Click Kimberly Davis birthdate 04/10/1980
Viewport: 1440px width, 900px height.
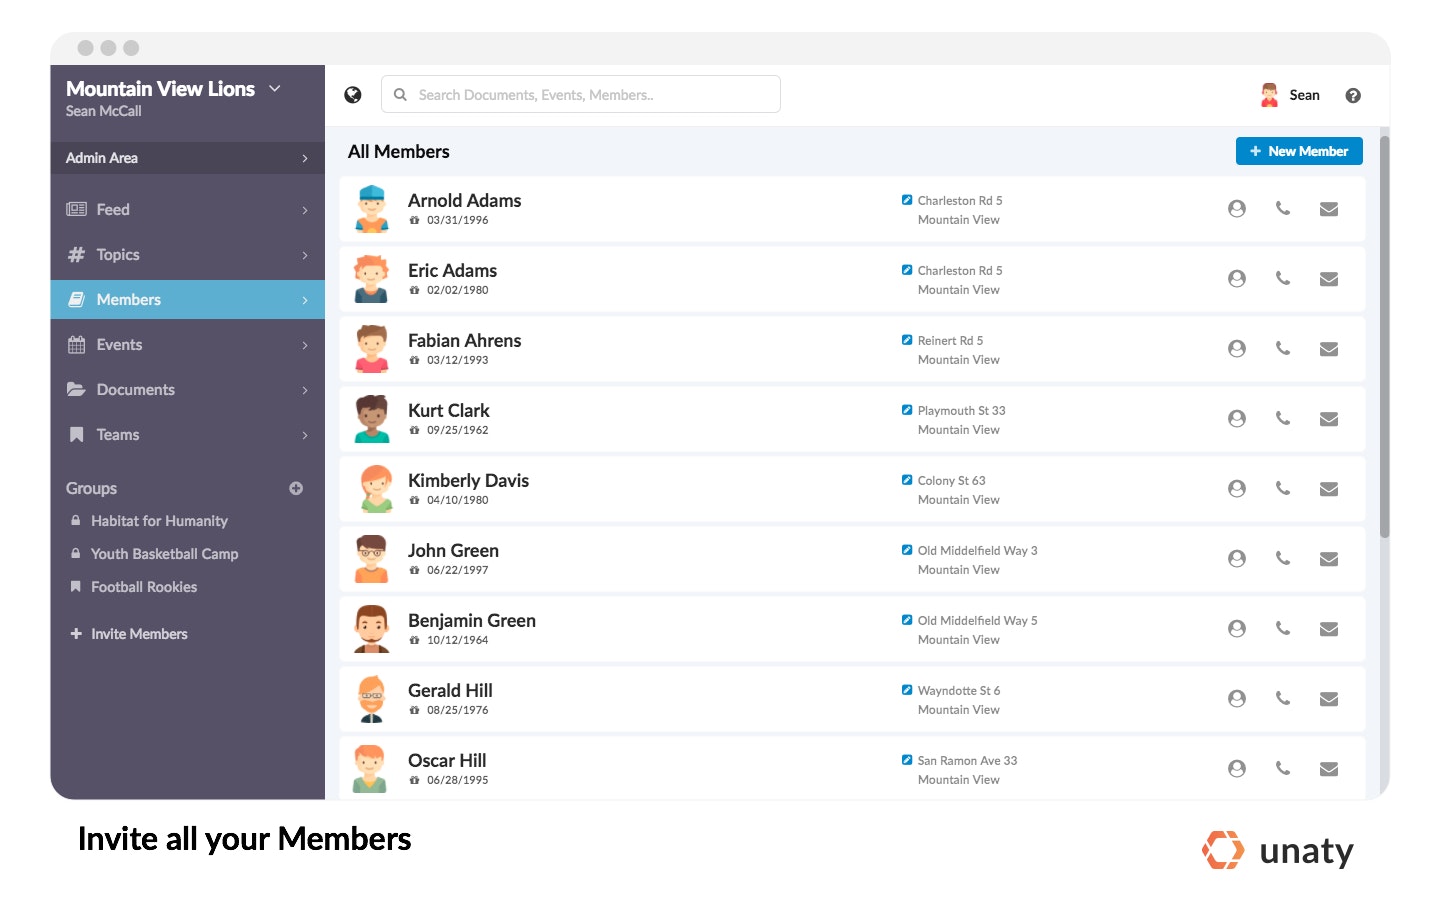[457, 500]
